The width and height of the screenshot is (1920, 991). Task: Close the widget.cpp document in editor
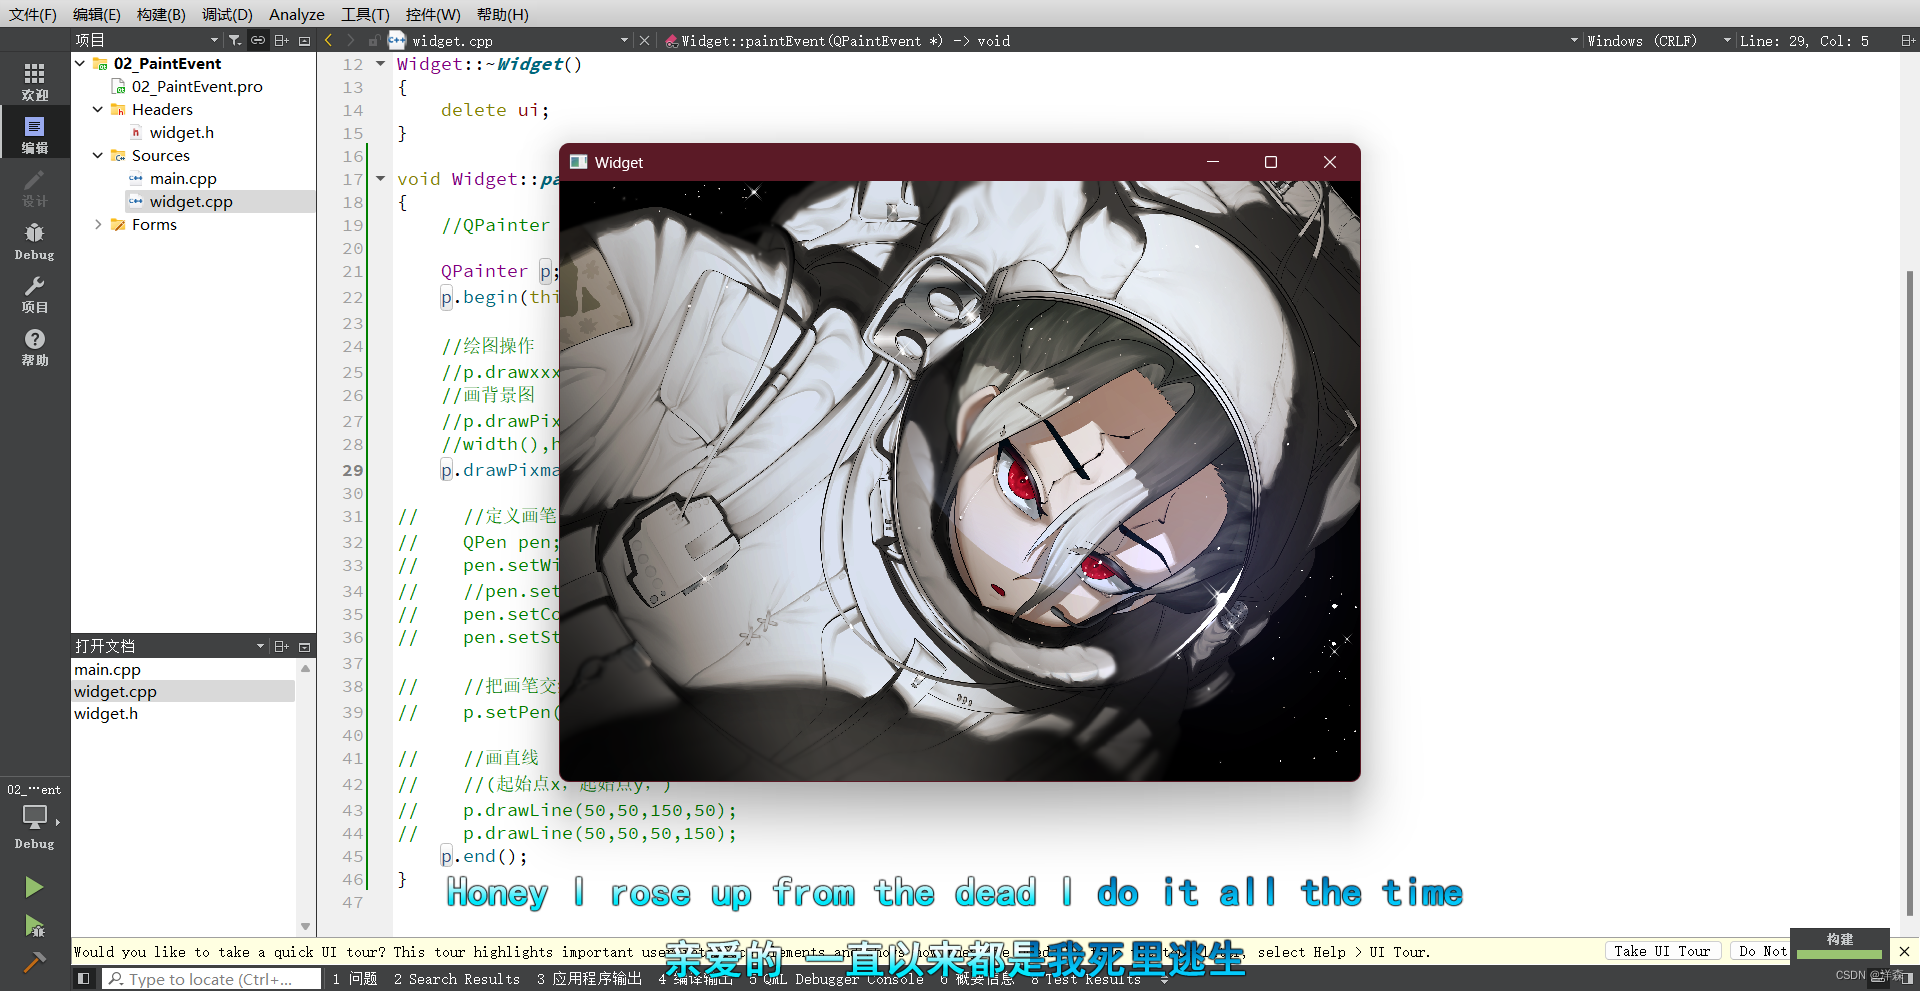tap(645, 40)
